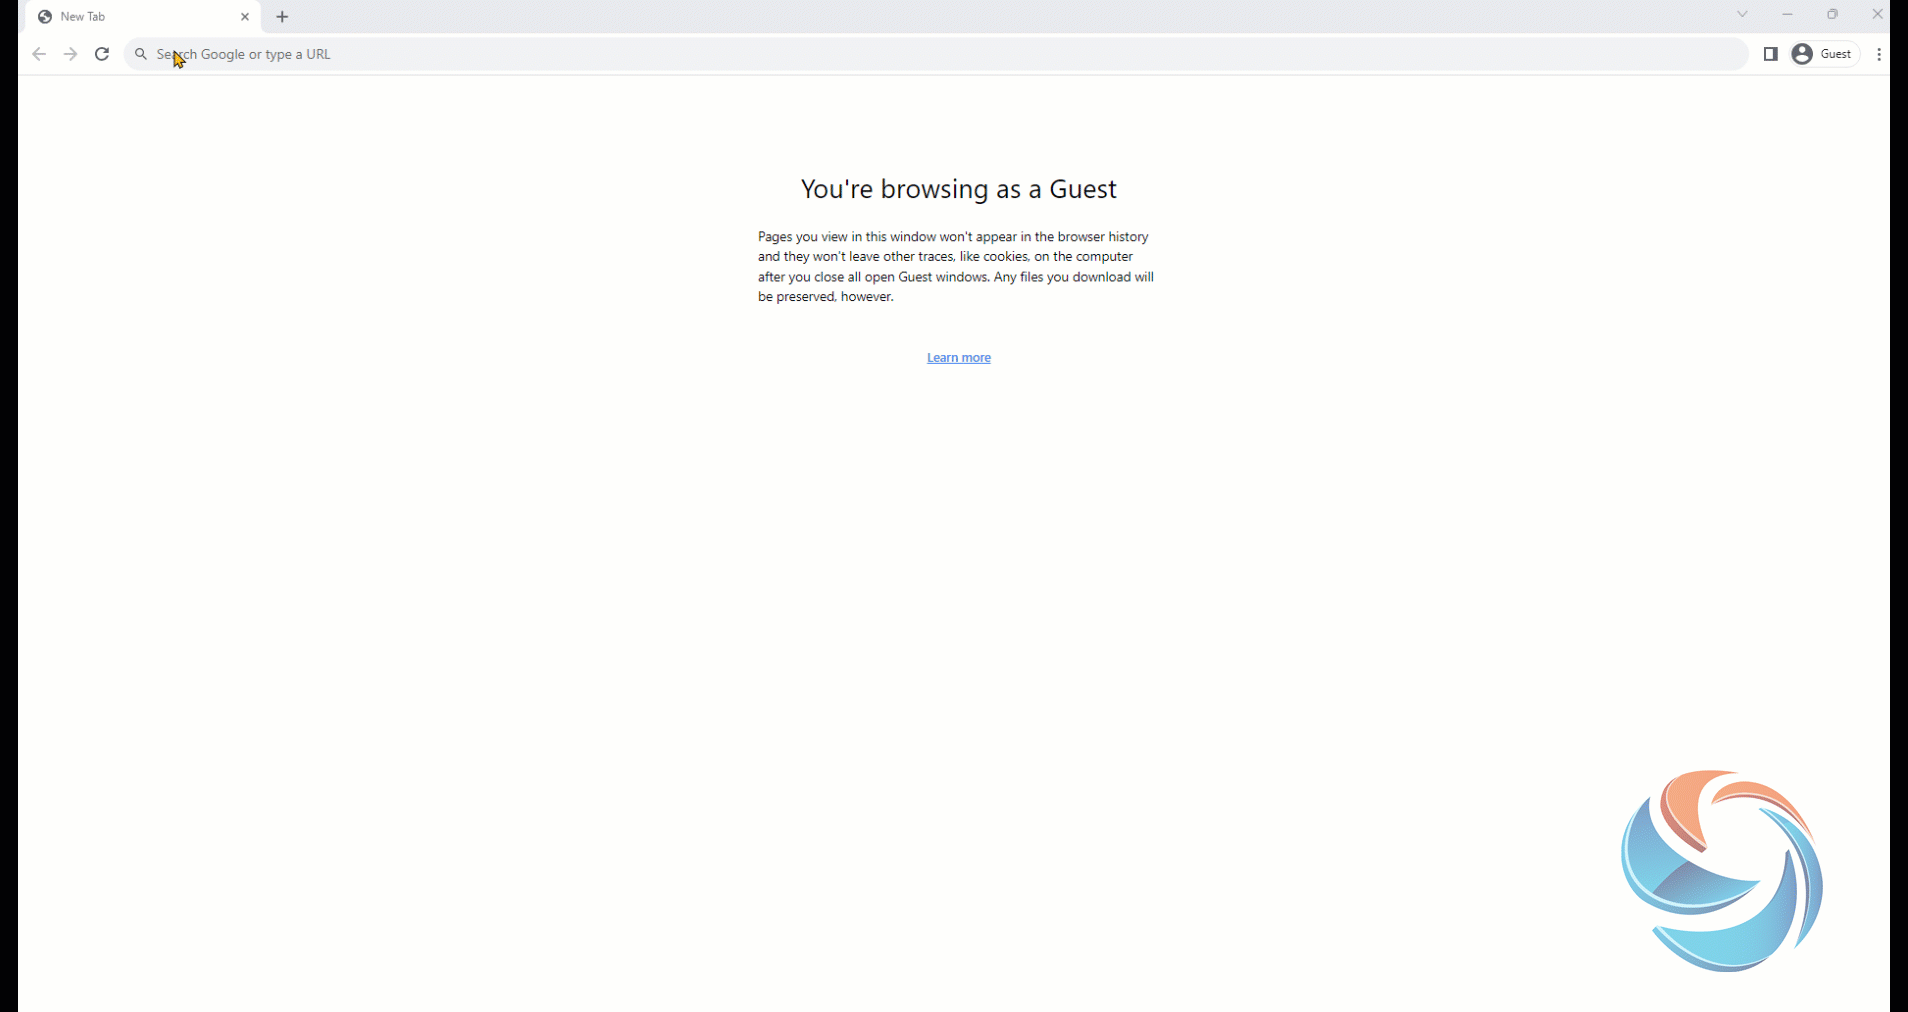Close the New Tab tab
Viewport: 1908px width, 1012px height.
pyautogui.click(x=245, y=17)
